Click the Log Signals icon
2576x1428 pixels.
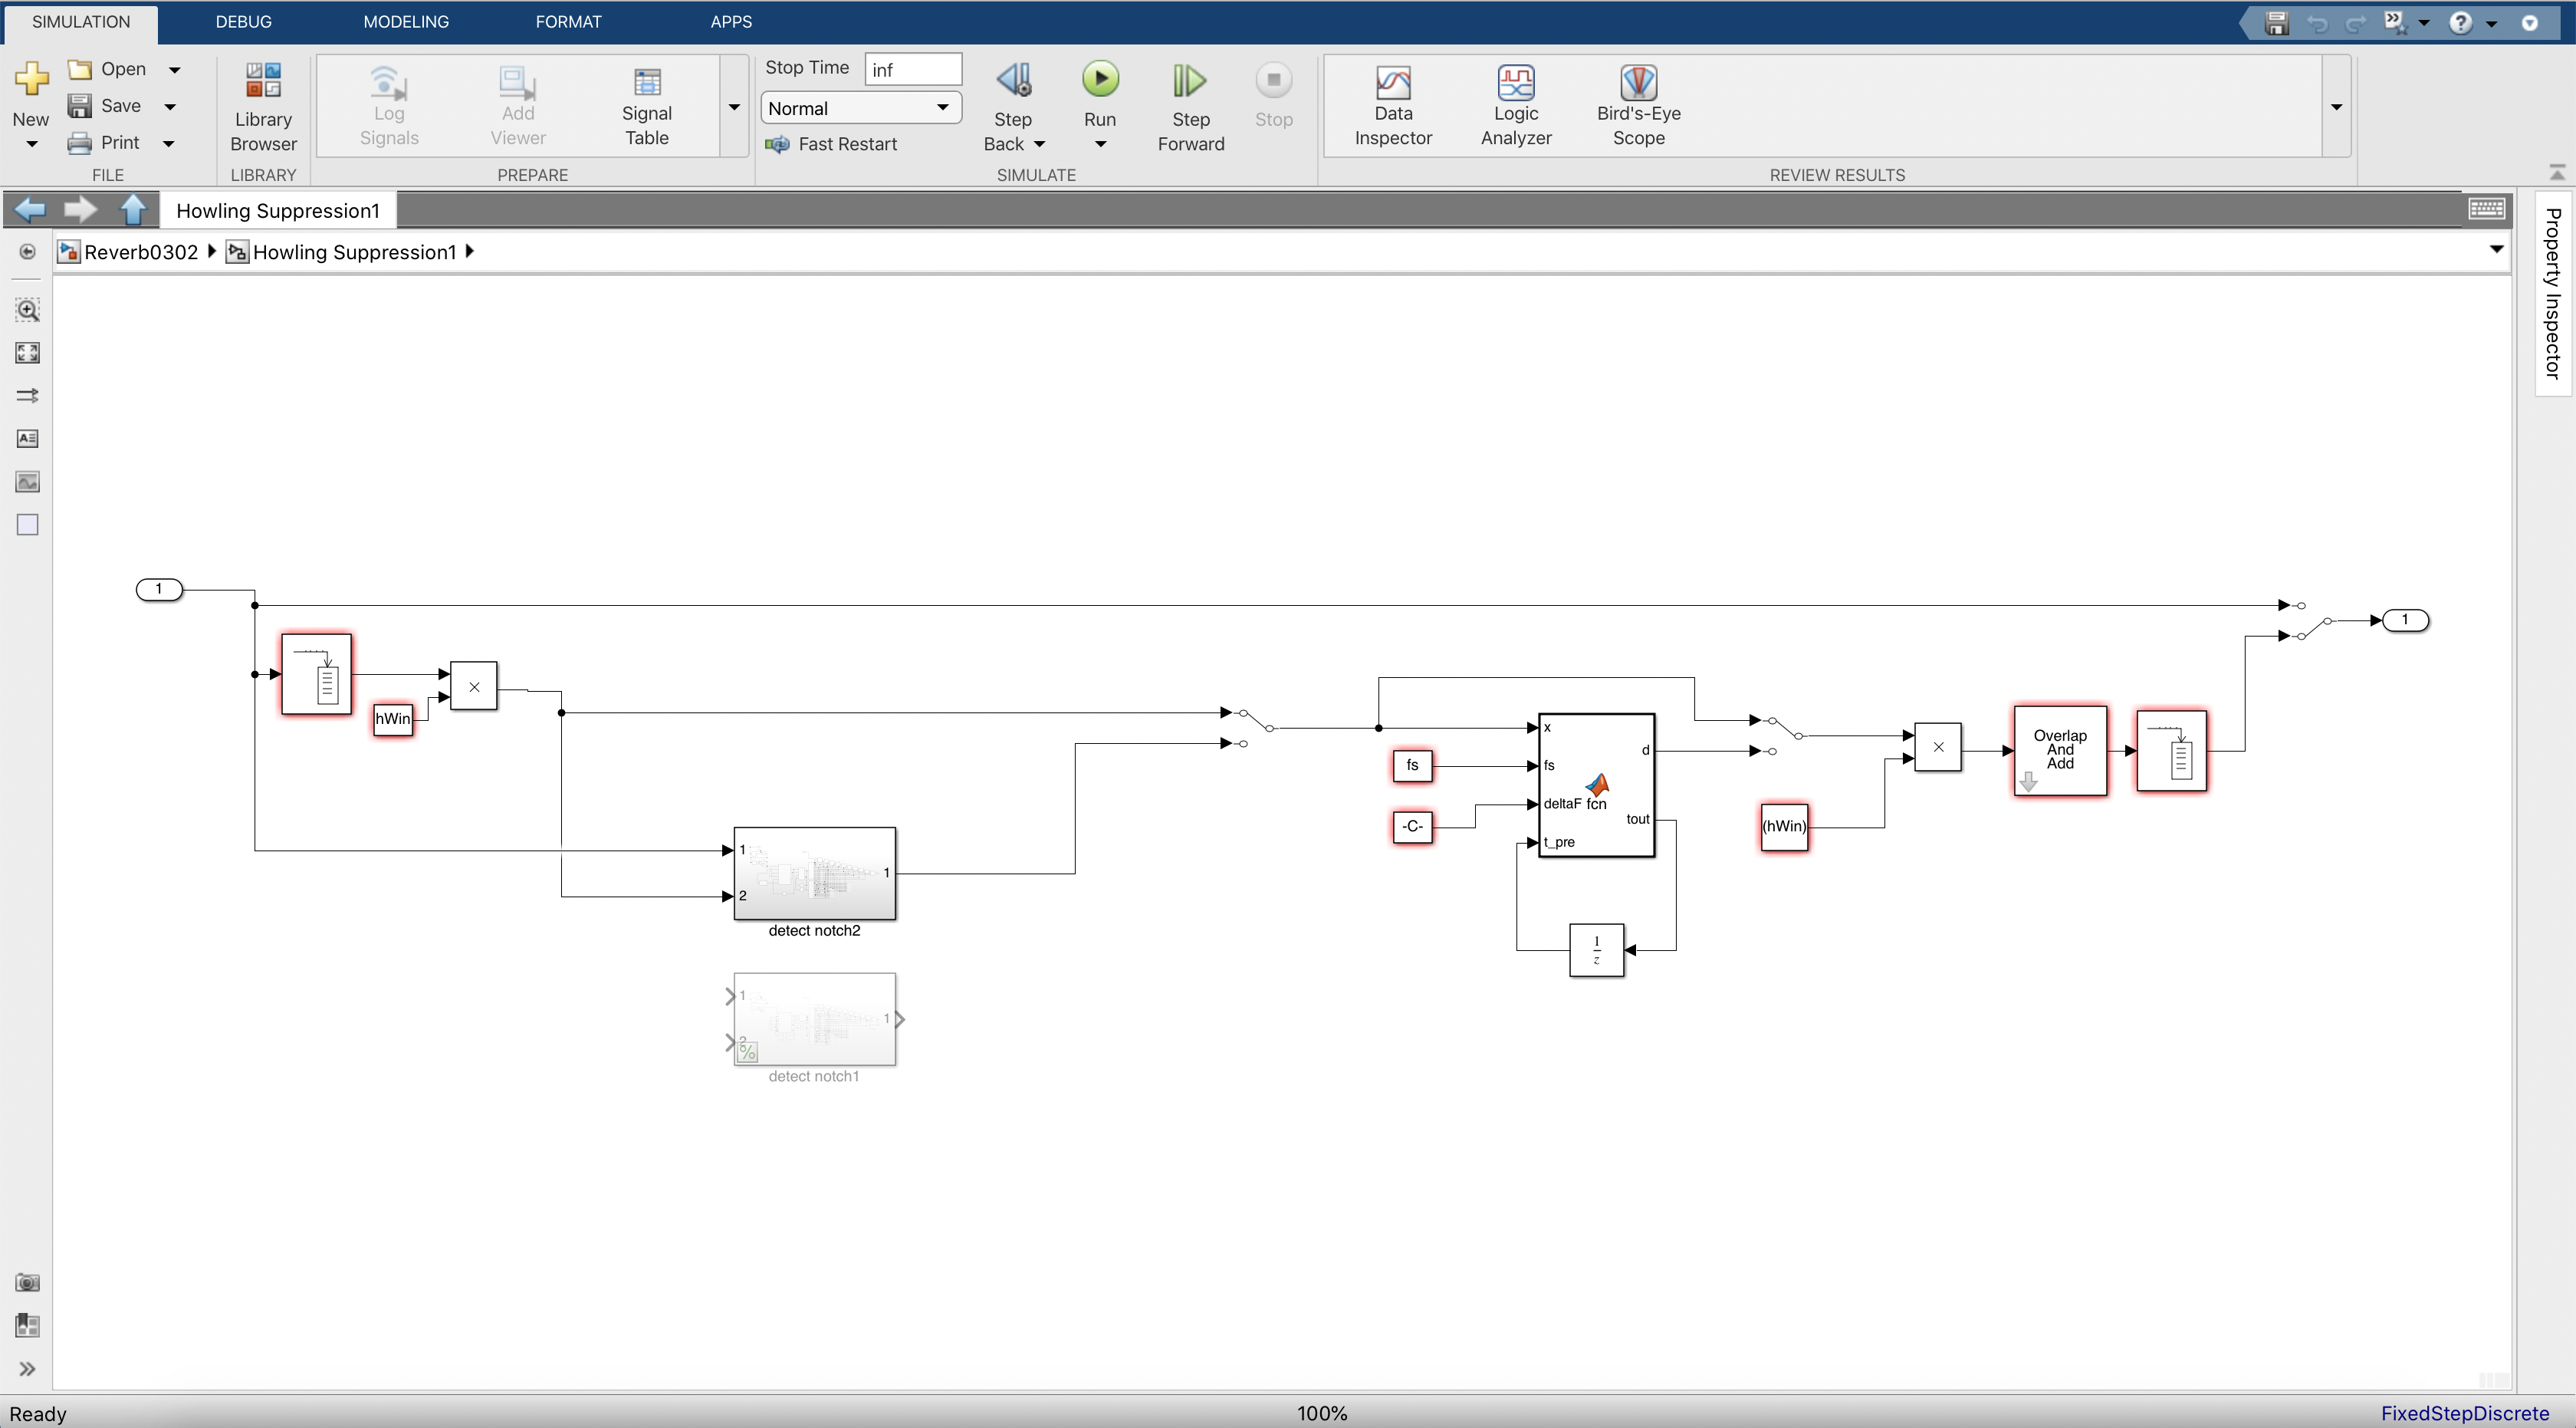388,84
